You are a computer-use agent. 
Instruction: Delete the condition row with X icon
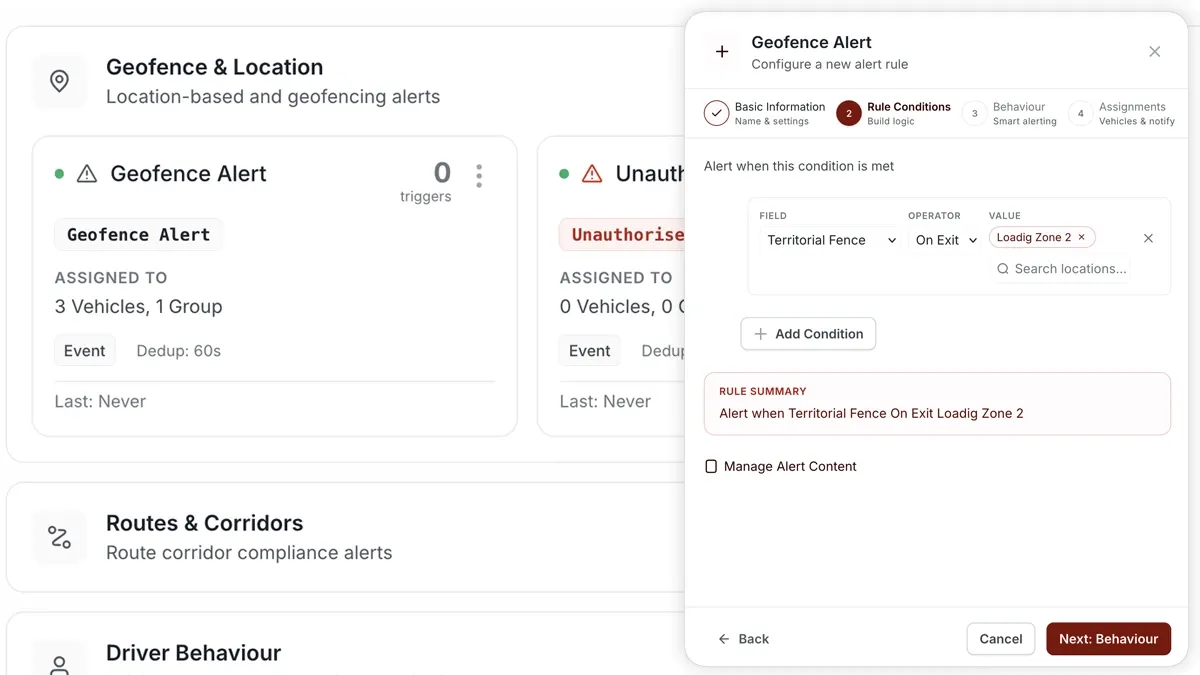point(1148,238)
